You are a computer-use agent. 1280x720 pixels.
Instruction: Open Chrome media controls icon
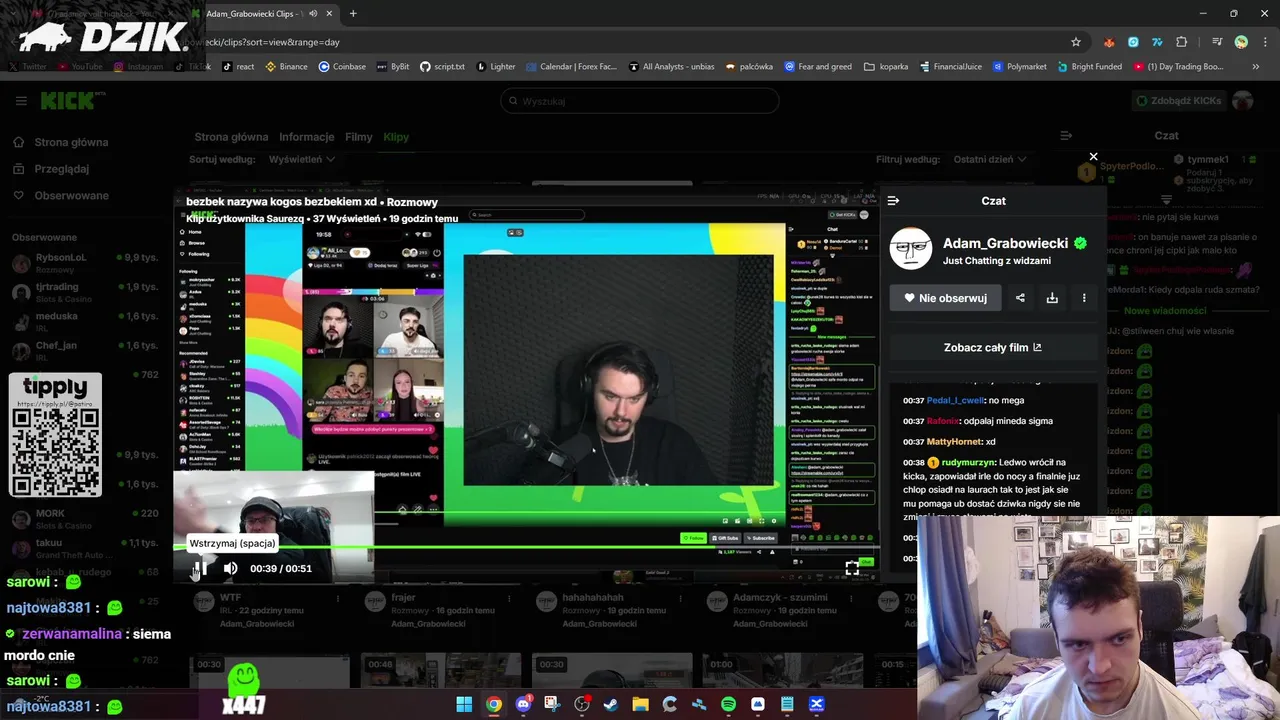pyautogui.click(x=1217, y=42)
